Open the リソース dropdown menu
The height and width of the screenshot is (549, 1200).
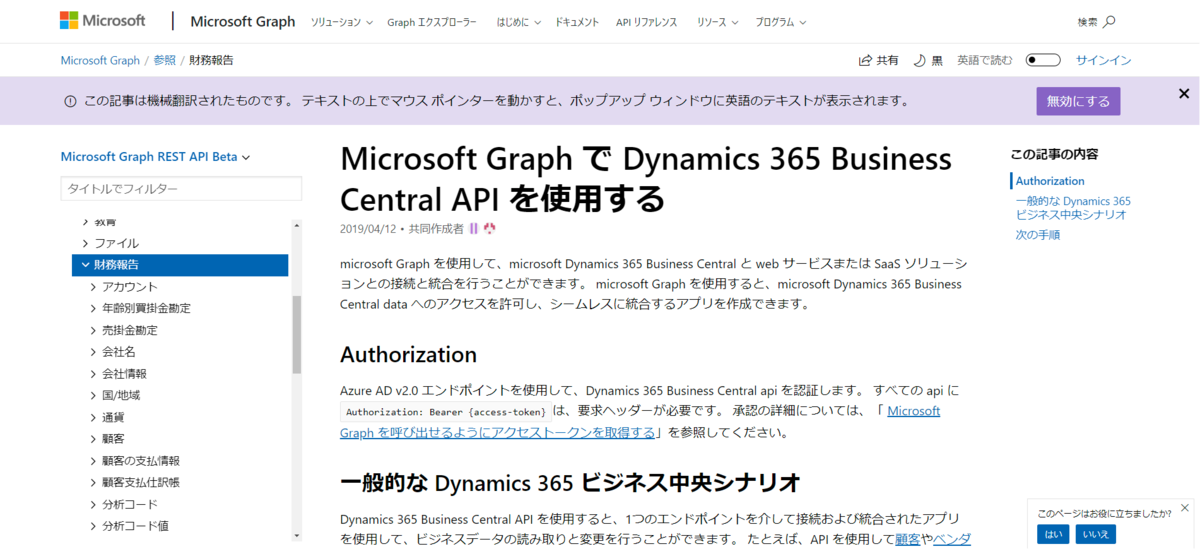pos(719,22)
